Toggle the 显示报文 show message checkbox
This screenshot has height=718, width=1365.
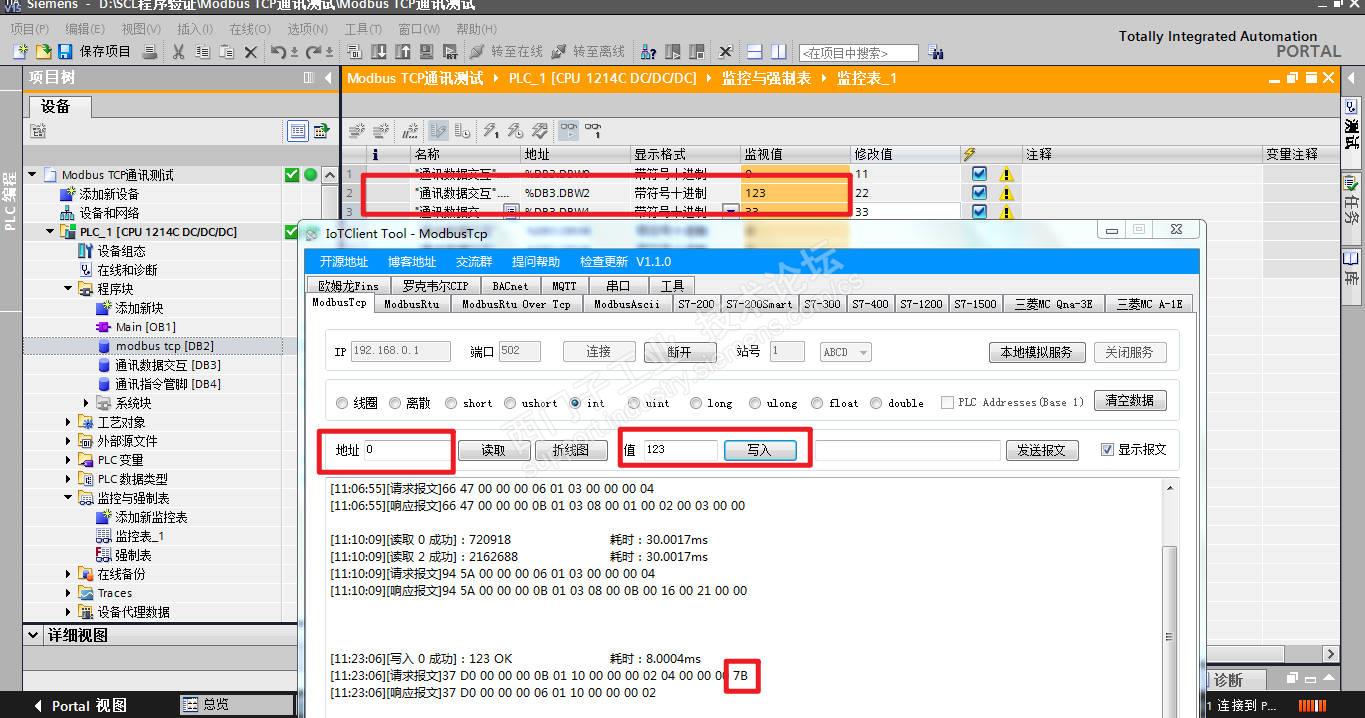click(x=1107, y=449)
